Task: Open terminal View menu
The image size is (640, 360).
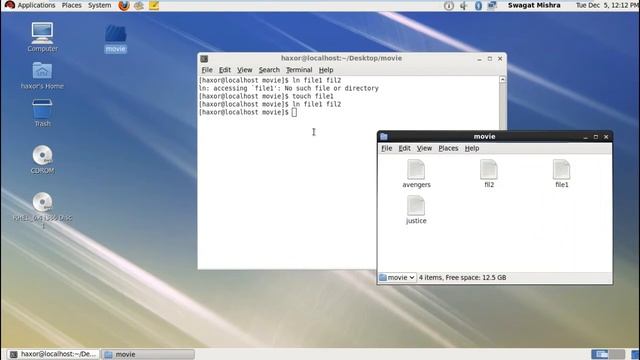Action: [x=244, y=70]
